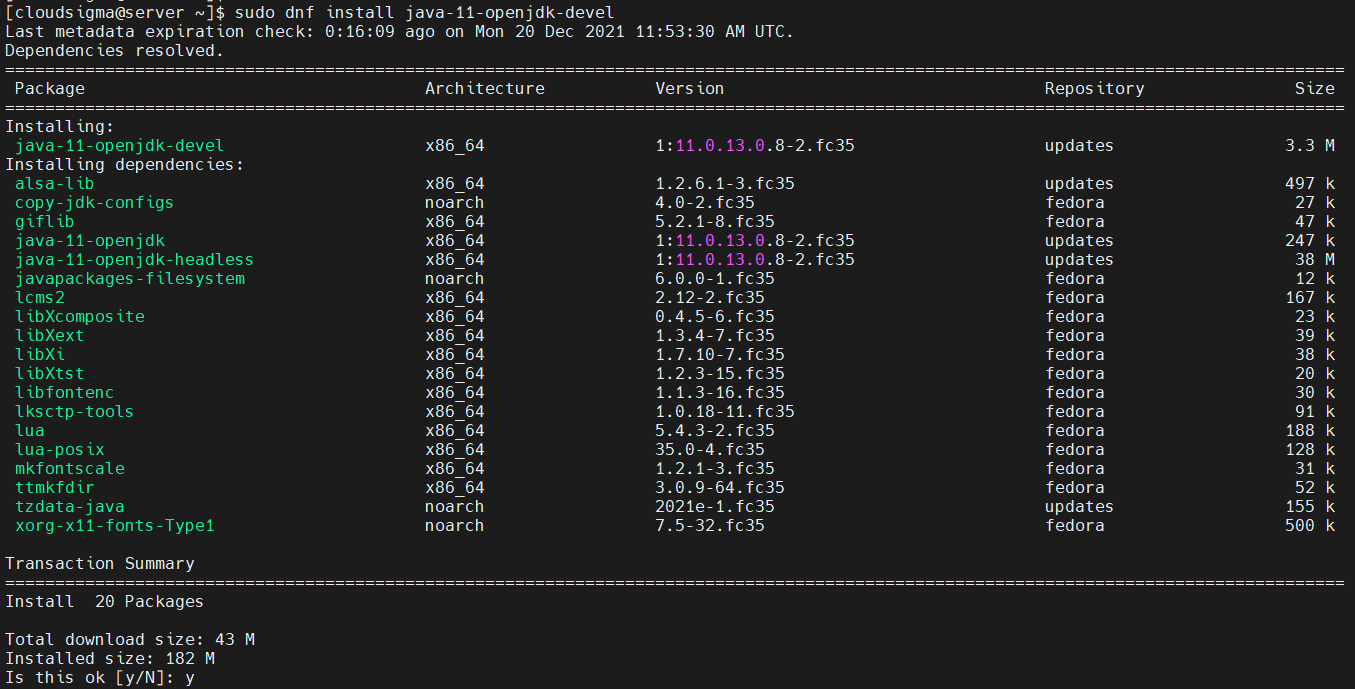The image size is (1355, 689).
Task: Click the Version column header
Action: click(x=690, y=89)
